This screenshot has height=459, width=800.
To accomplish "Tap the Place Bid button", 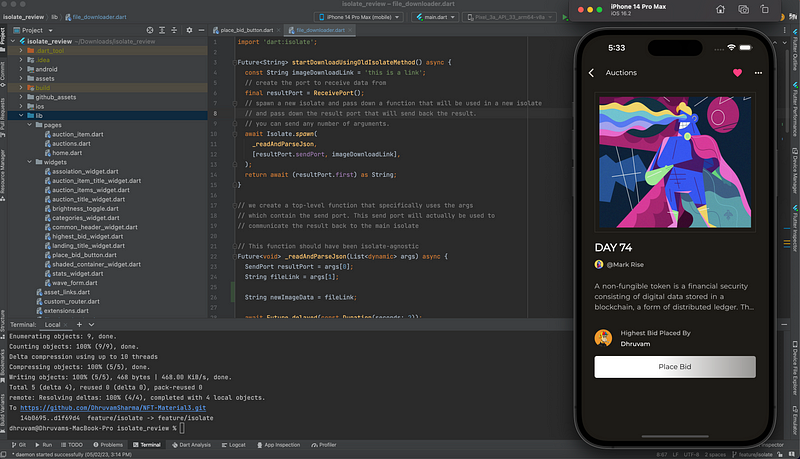I will [674, 367].
